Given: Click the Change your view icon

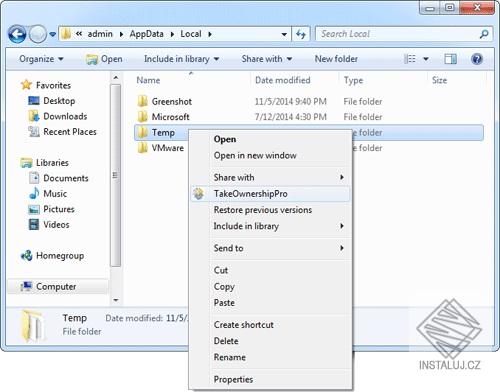Looking at the screenshot, I should click(410, 59).
